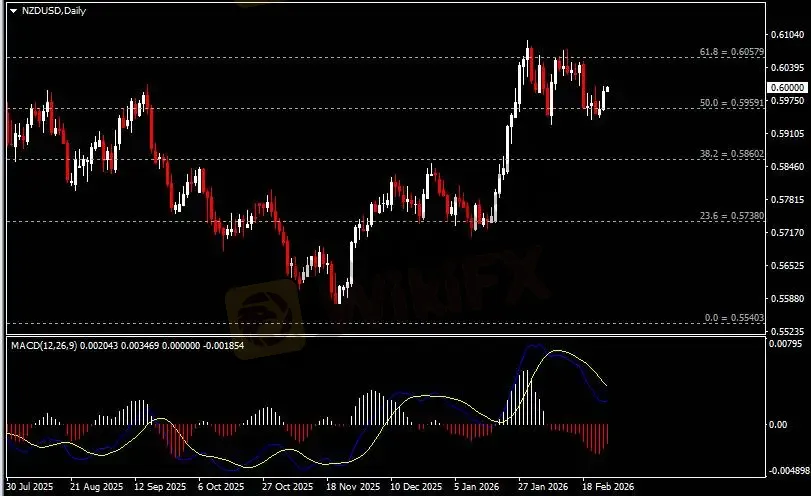Select the 0.0 = 0.55403 Fibonacci label
The height and width of the screenshot is (496, 811).
point(734,318)
